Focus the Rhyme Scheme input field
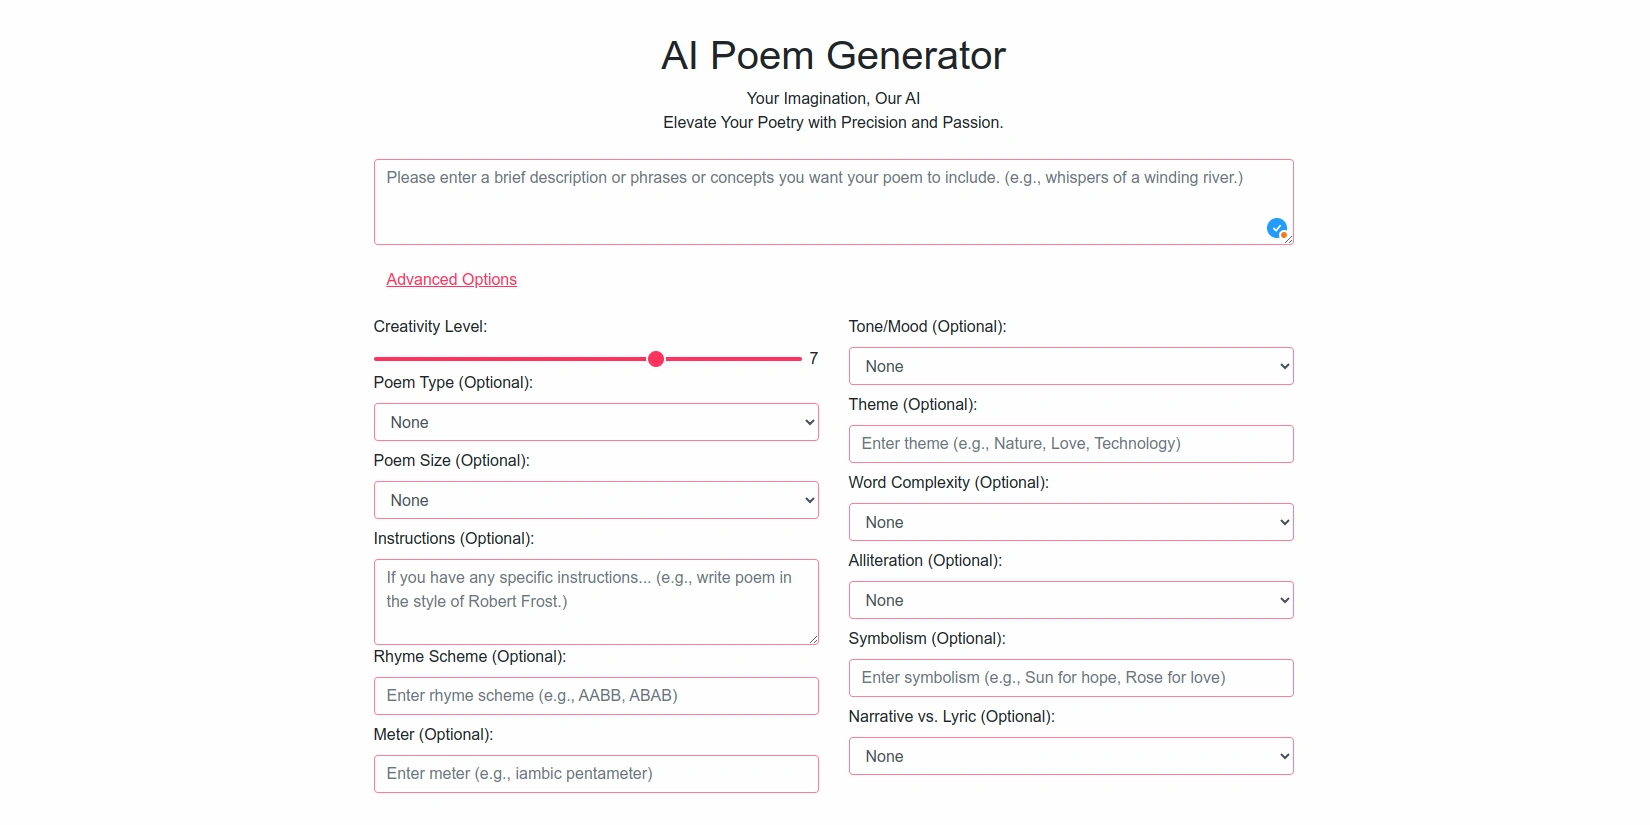The height and width of the screenshot is (825, 1650). [596, 696]
